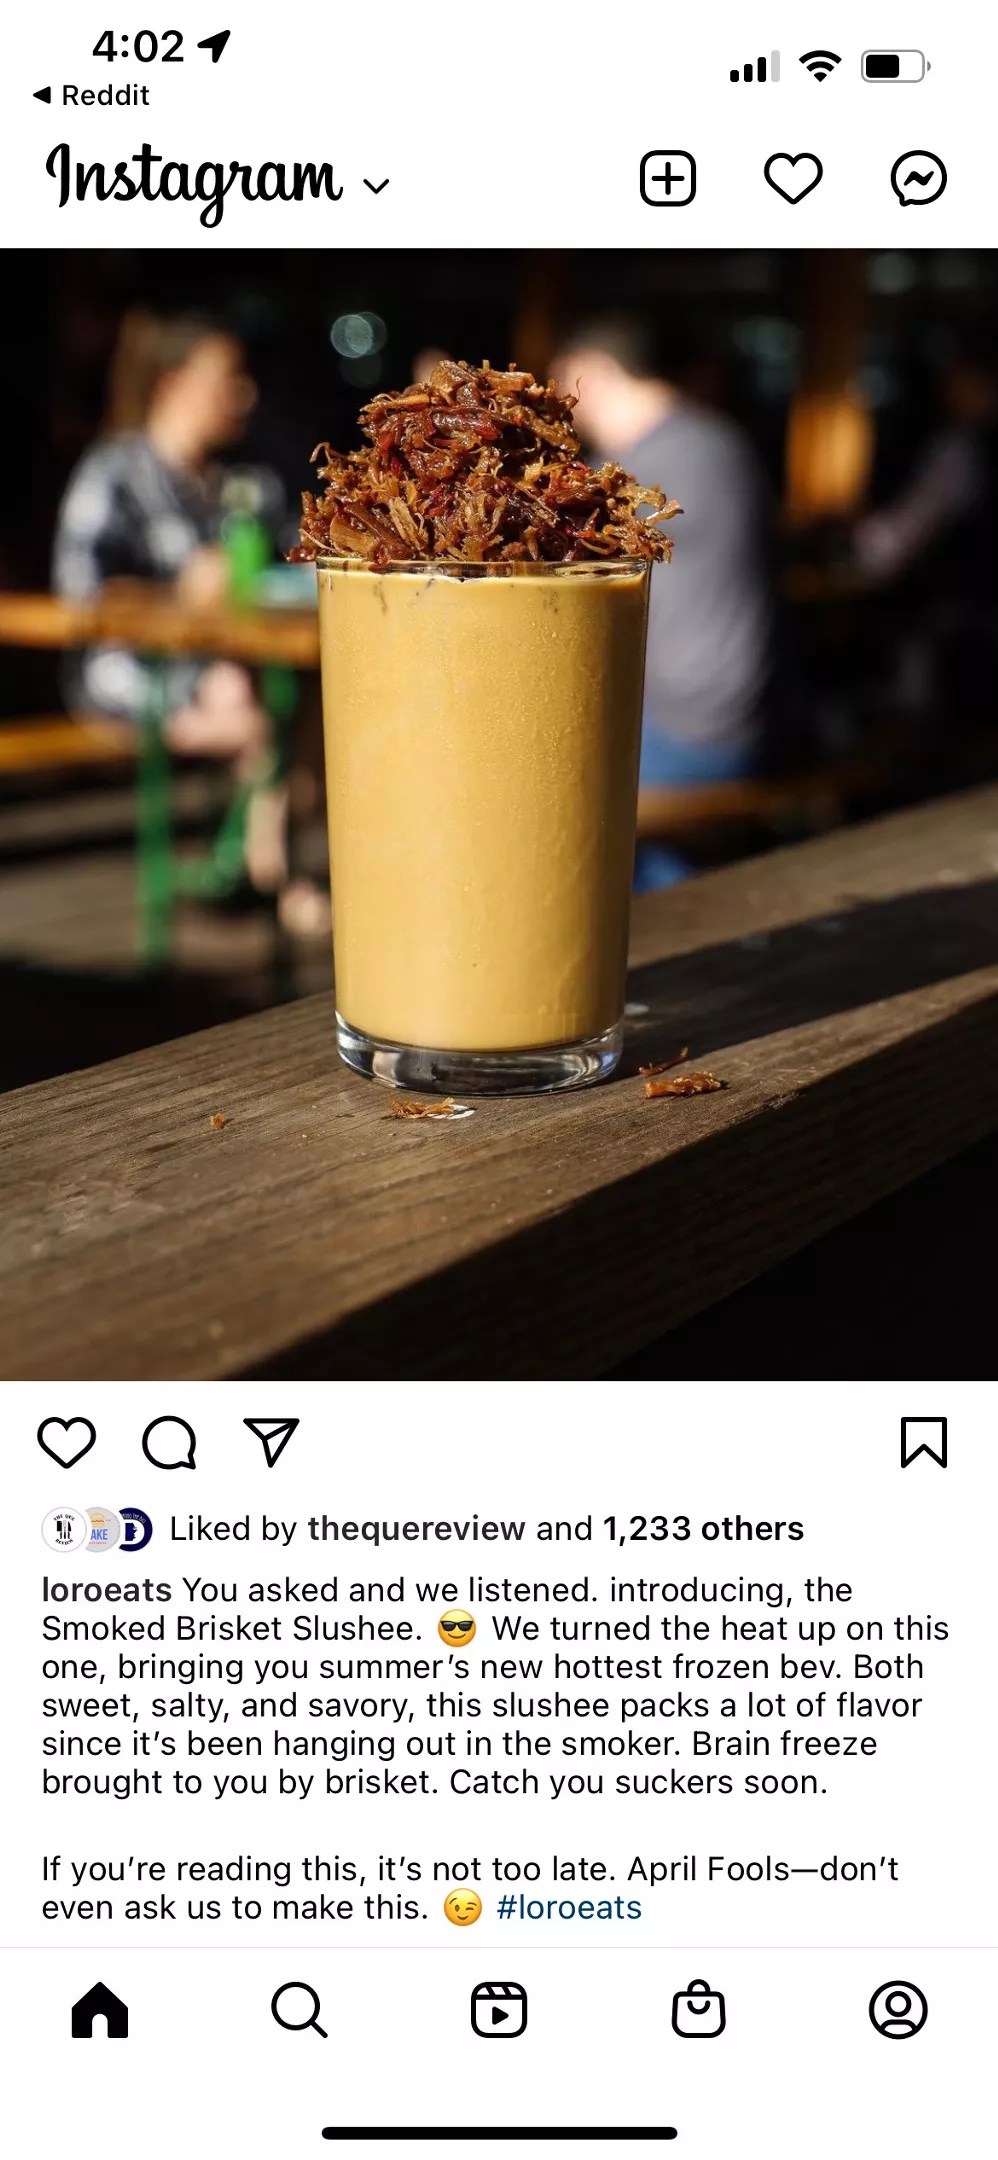
Task: Tap the new post plus icon
Action: coord(667,179)
